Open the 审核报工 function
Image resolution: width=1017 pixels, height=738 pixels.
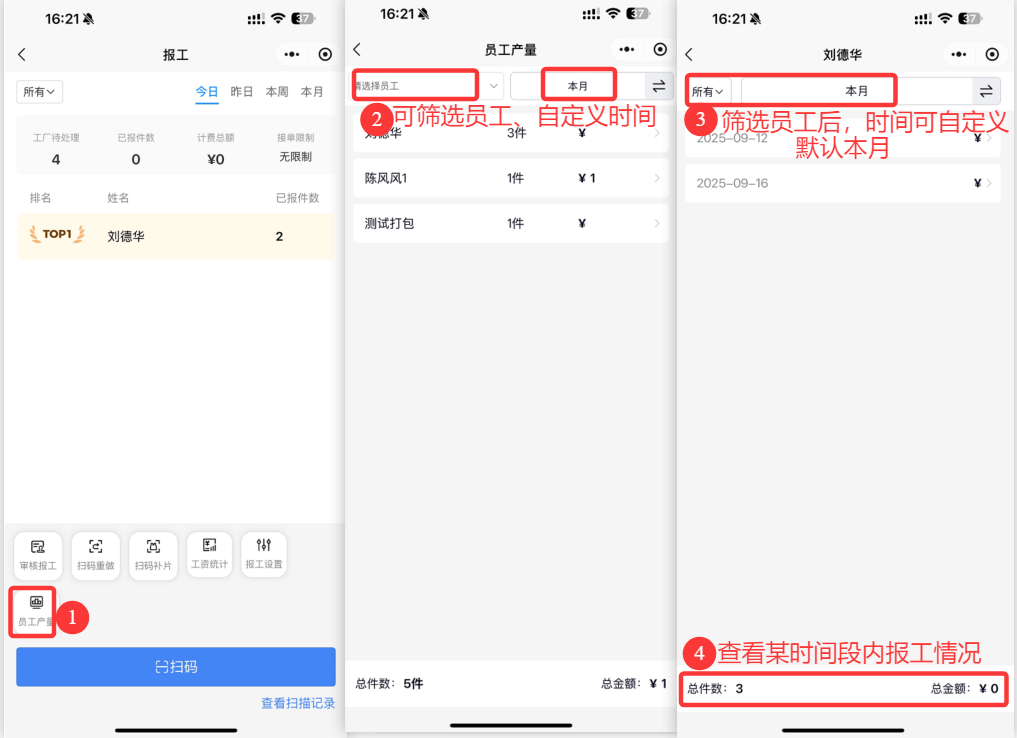pyautogui.click(x=38, y=555)
